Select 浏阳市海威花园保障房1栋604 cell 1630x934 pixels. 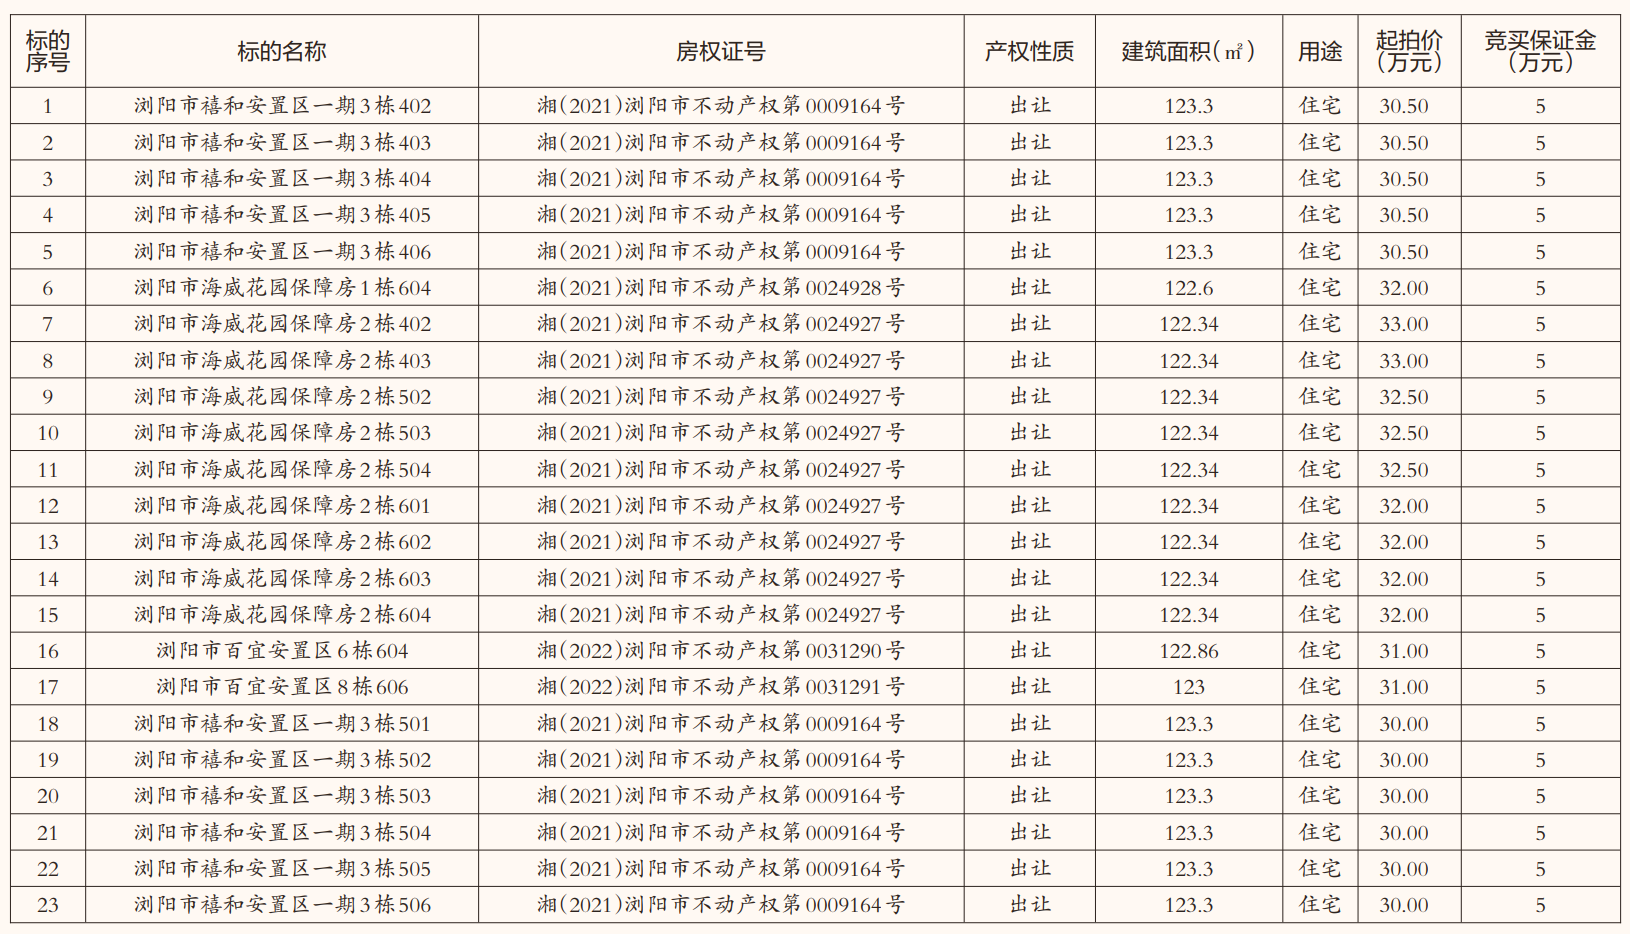point(282,288)
